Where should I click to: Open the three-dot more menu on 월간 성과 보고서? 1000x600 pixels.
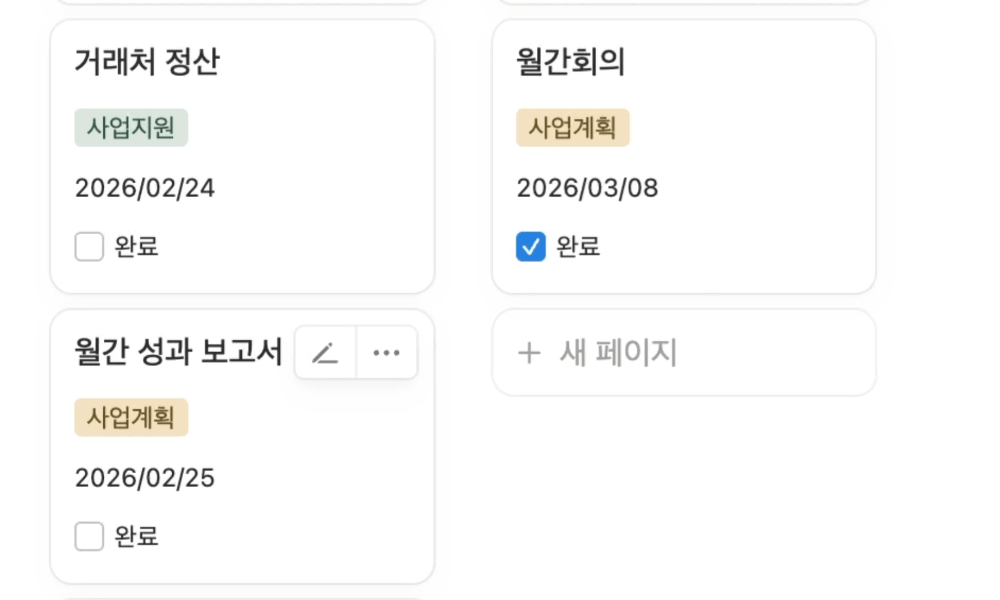[387, 353]
